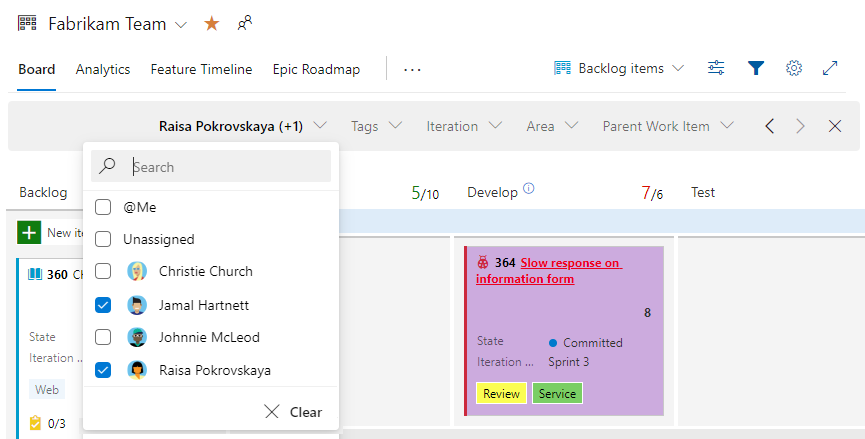Click the effort value 8 on card 364
The width and height of the screenshot is (865, 439).
[647, 313]
